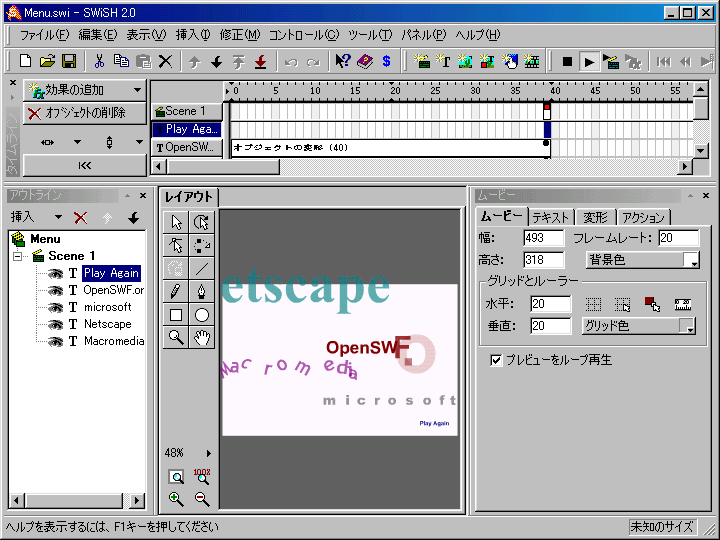Insert text object from toolbar
Screen dimensions: 720x540
click(443, 61)
